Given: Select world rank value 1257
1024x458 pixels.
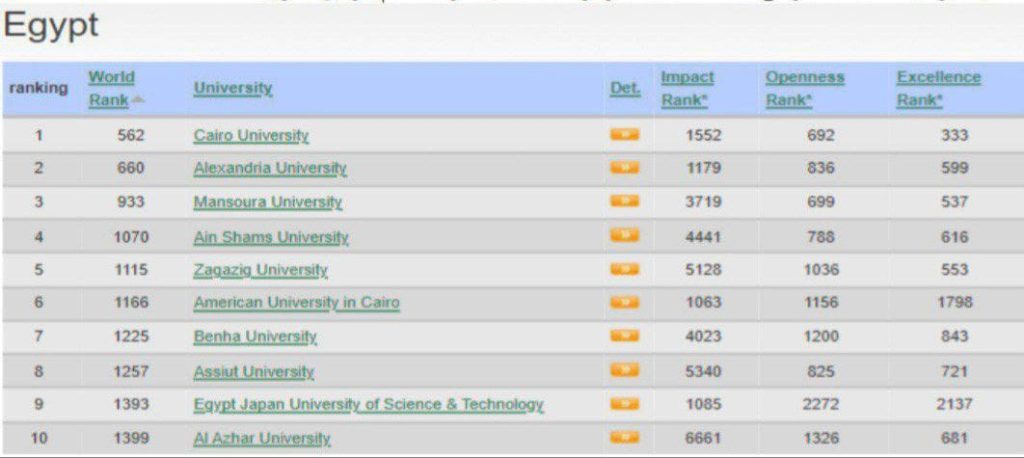Looking at the screenshot, I should coord(131,371).
